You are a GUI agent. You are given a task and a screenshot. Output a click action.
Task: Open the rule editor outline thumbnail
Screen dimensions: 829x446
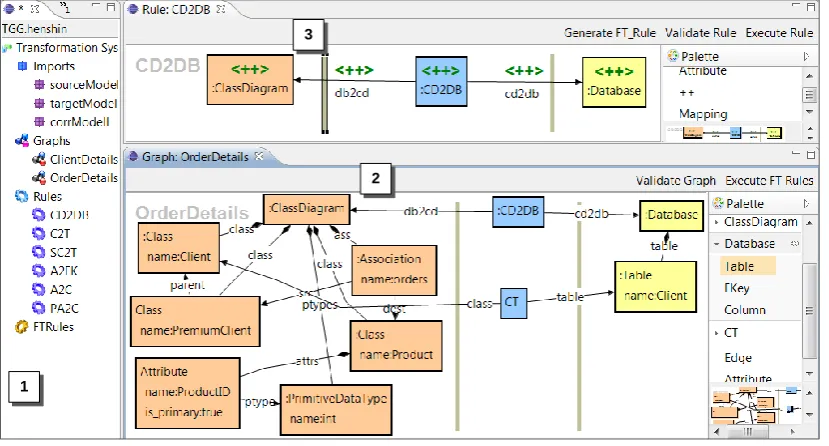coord(733,133)
